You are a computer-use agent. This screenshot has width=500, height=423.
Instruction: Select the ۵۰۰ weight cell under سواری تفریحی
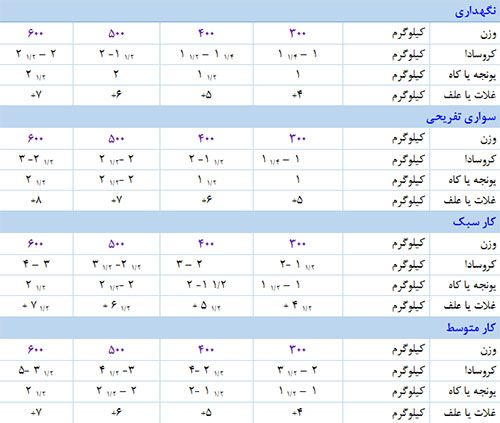[116, 138]
